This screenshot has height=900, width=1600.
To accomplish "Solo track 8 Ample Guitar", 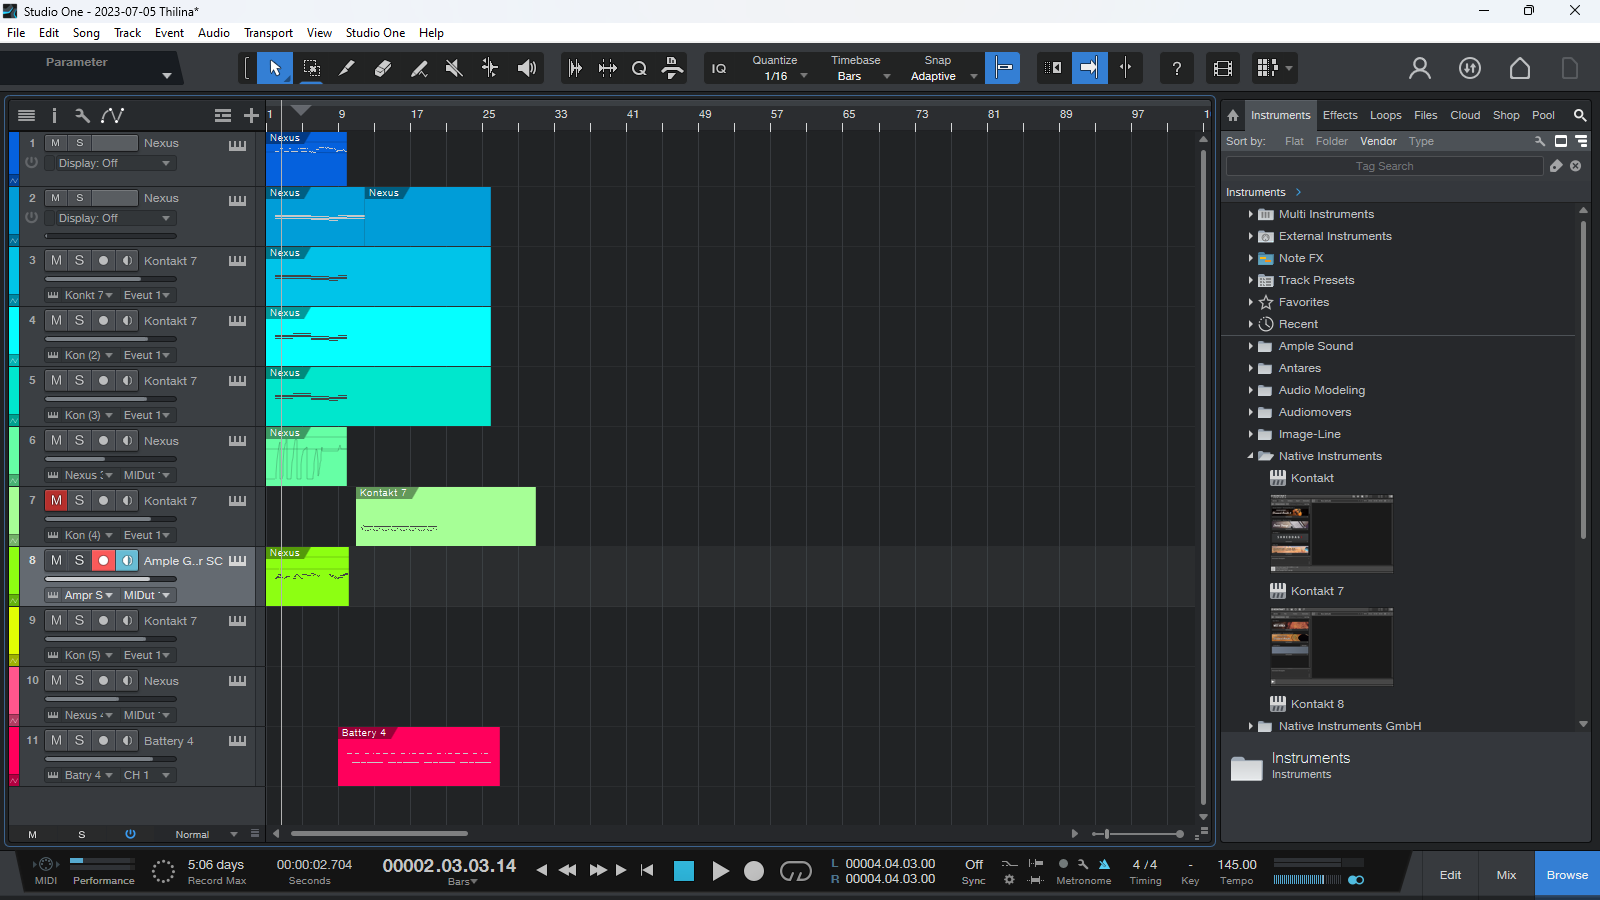I will coord(79,560).
